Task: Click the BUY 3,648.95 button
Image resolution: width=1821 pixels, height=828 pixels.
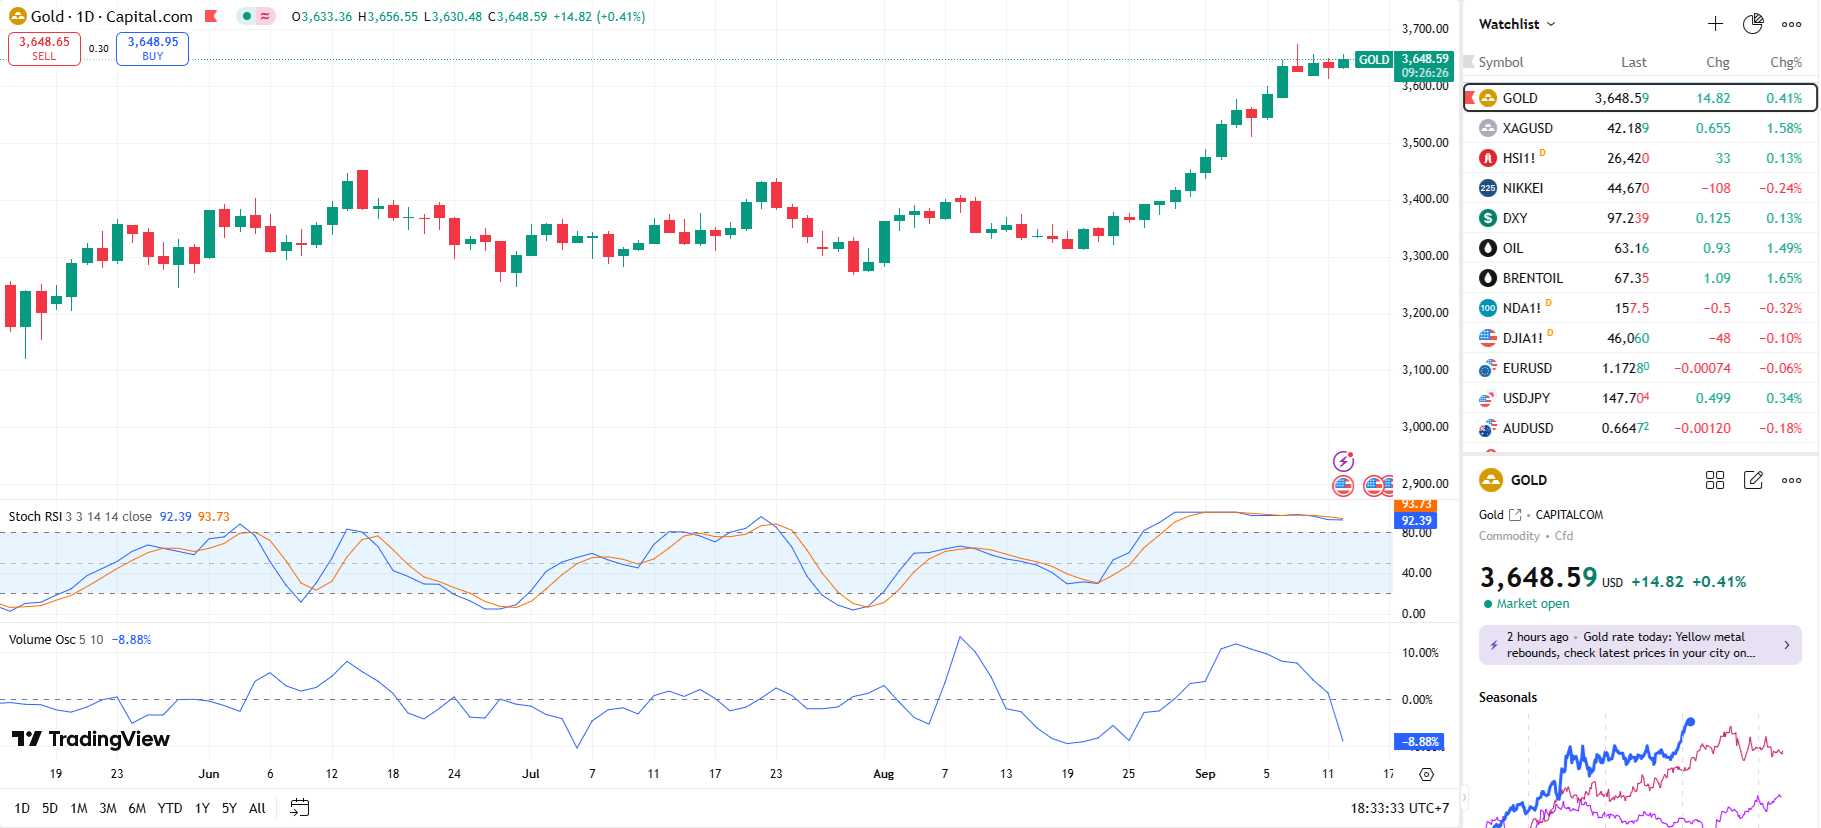Action: coord(152,48)
